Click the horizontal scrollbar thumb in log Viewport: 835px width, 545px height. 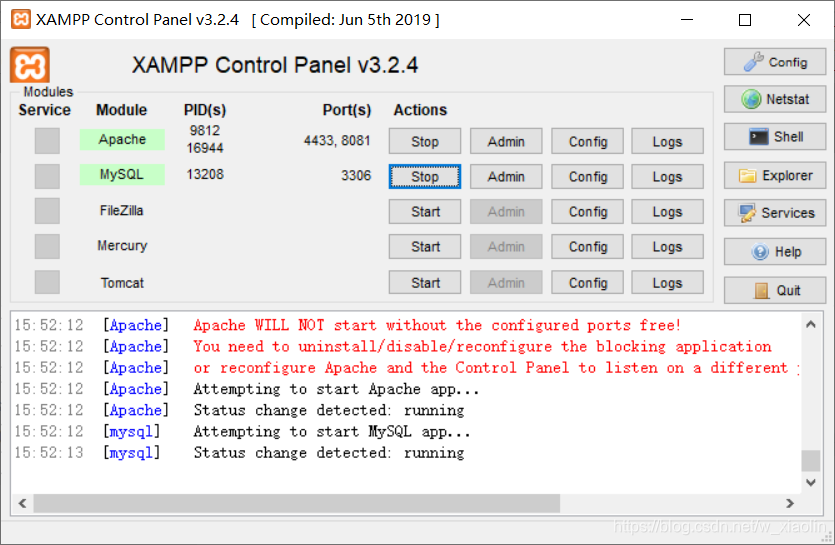click(x=297, y=503)
